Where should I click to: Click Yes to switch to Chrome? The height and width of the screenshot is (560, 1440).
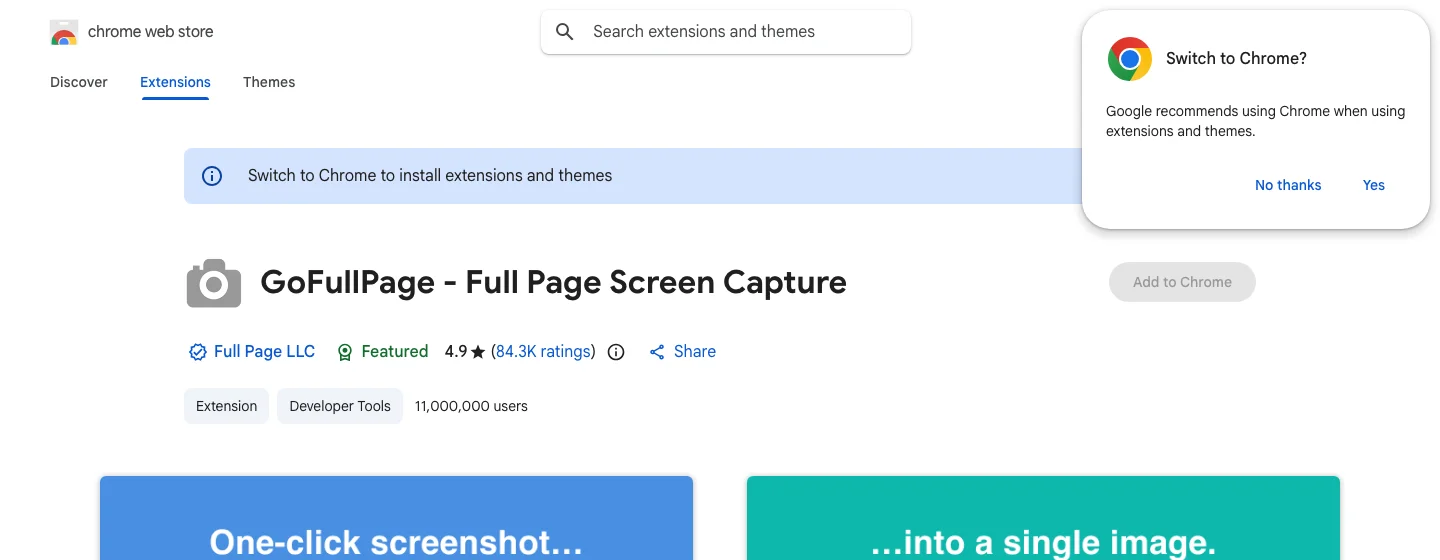(1374, 185)
